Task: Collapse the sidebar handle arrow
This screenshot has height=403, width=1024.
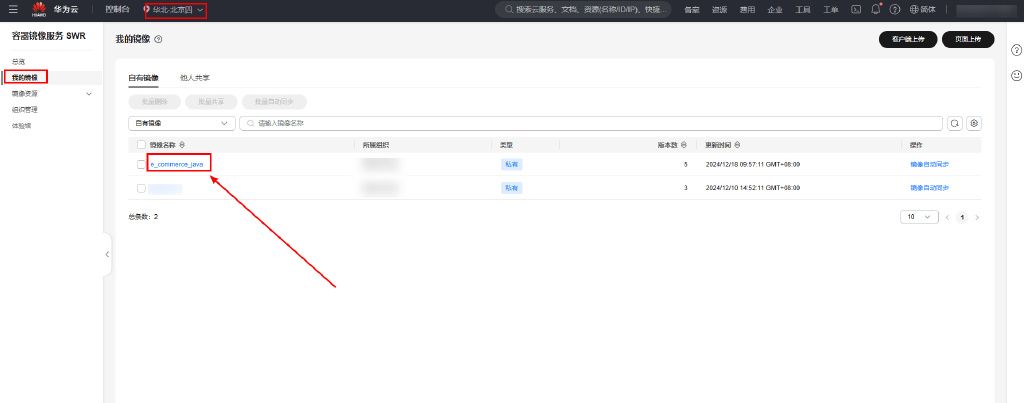Action: tap(107, 254)
